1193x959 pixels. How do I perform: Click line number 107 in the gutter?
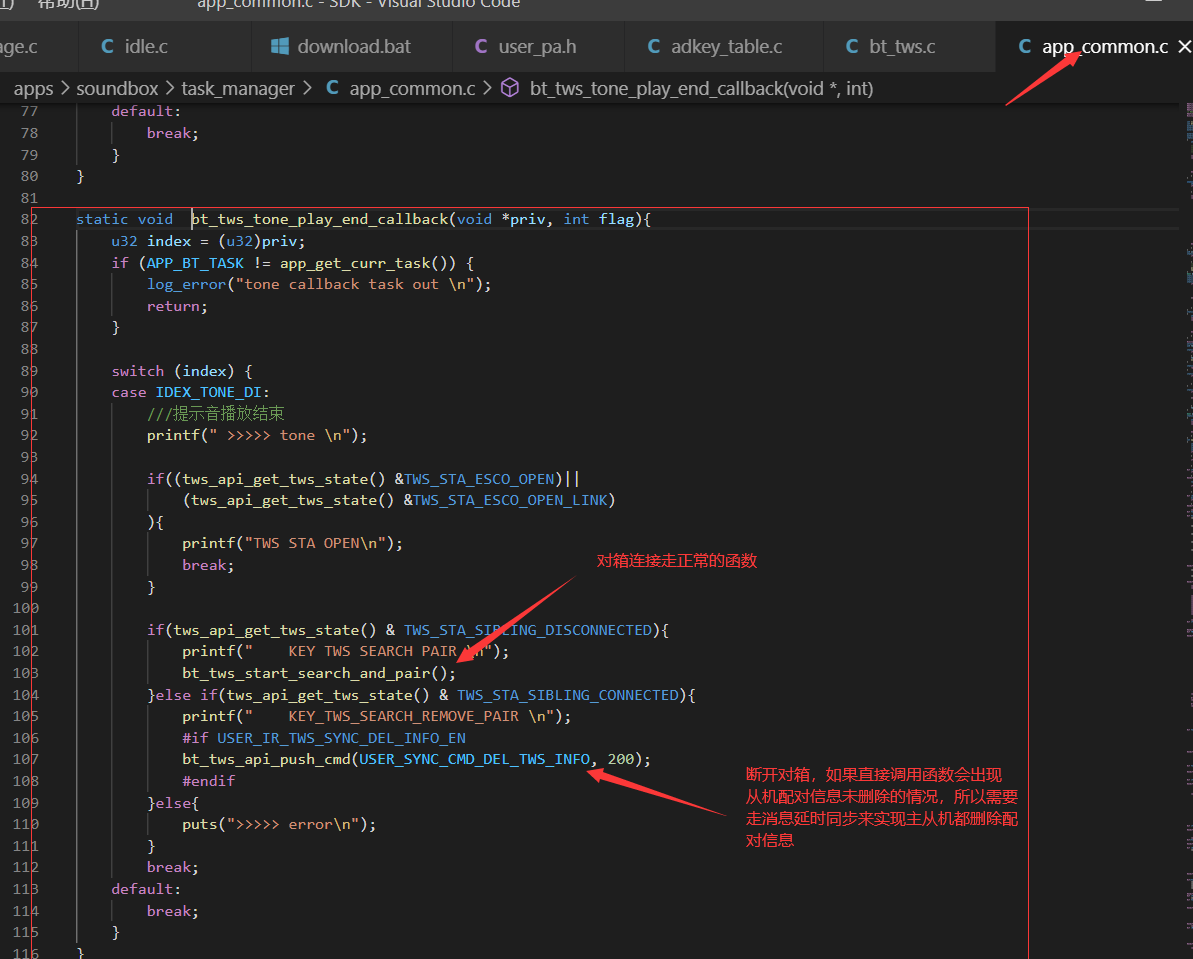25,759
